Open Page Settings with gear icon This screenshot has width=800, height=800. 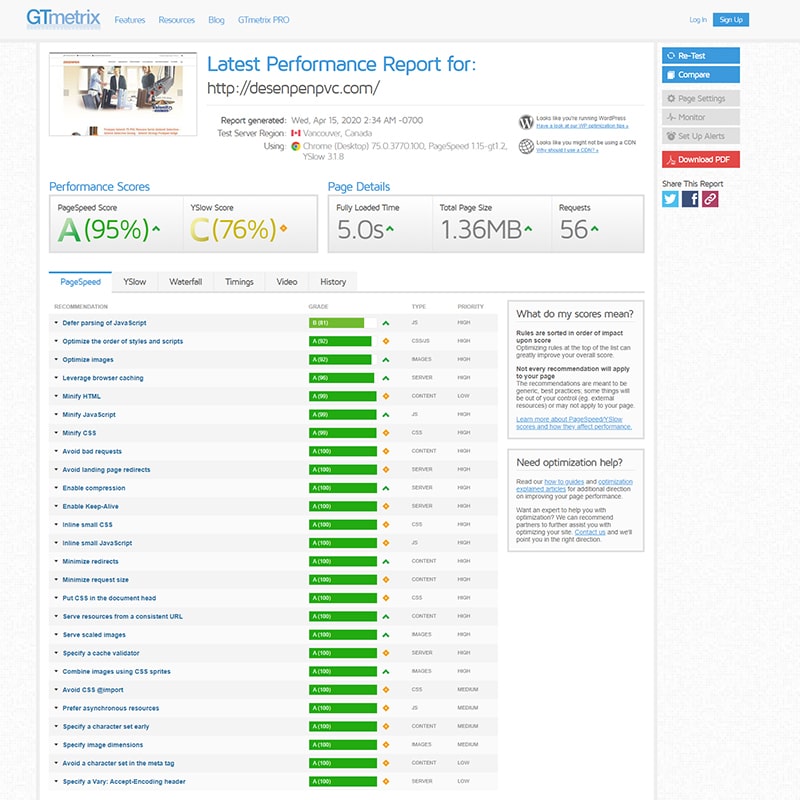click(x=700, y=99)
